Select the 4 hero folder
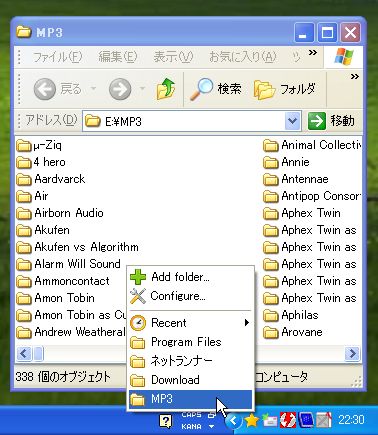This screenshot has width=378, height=435. pos(41,162)
